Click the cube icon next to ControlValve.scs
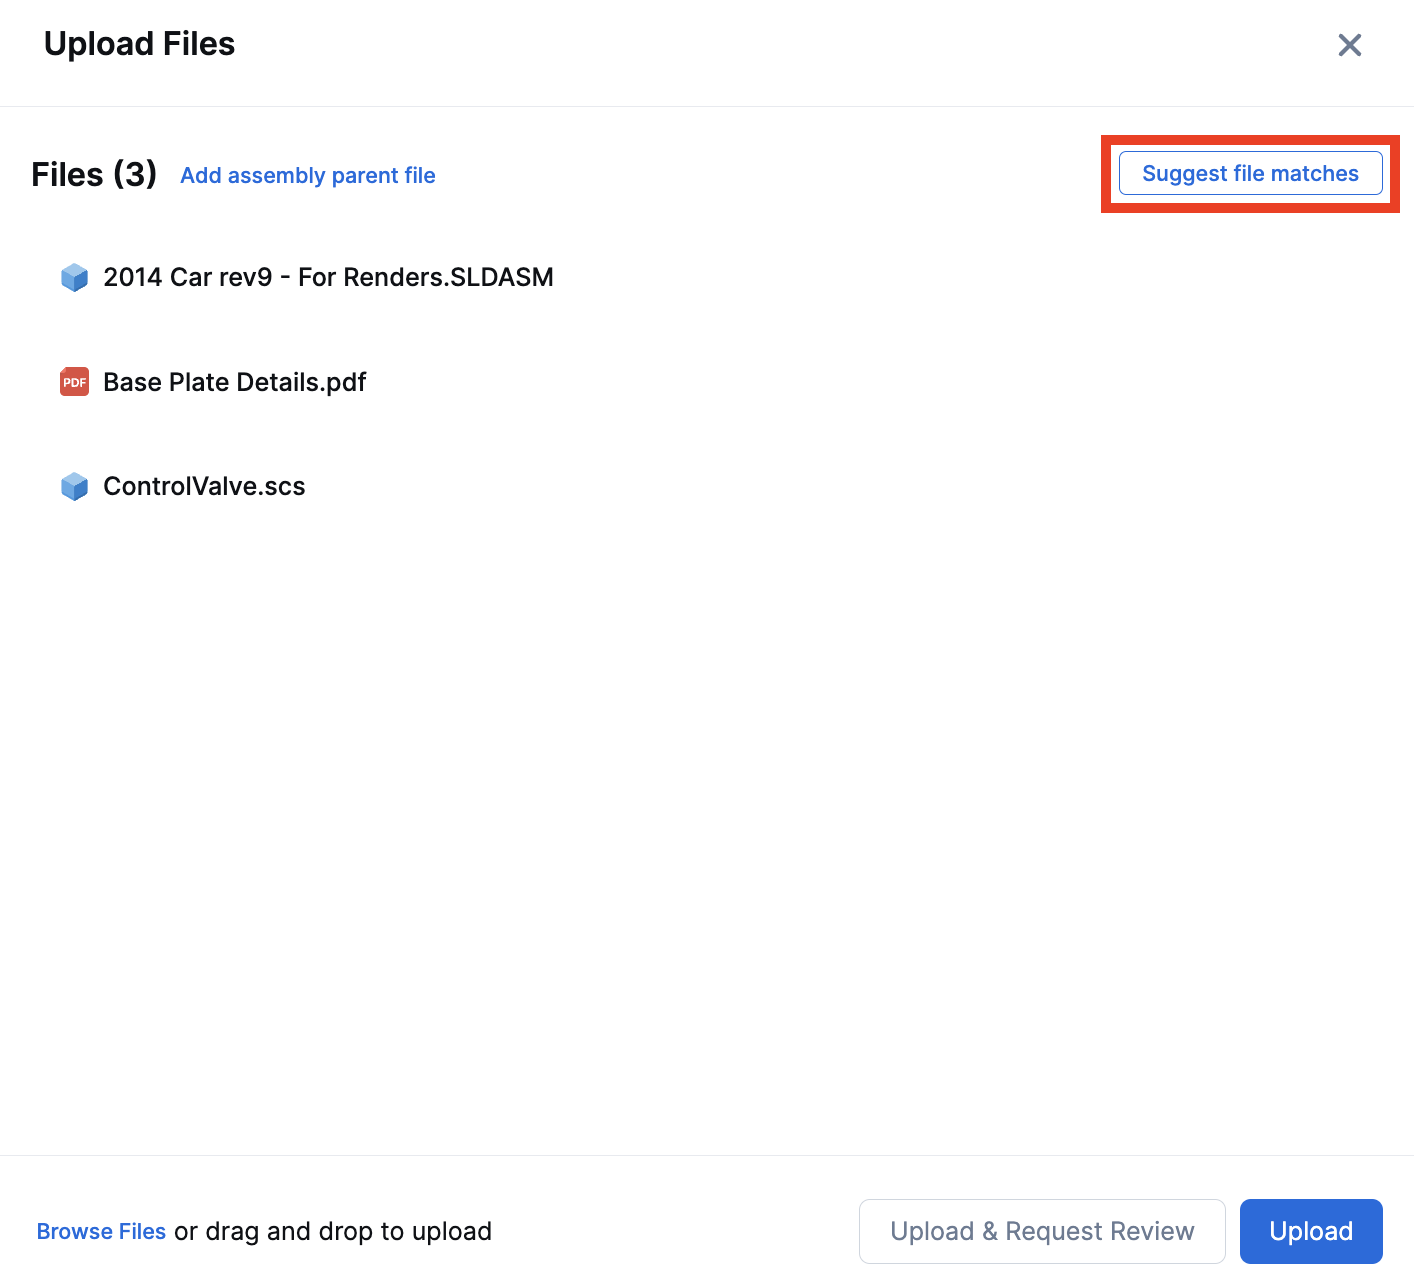 (x=75, y=487)
